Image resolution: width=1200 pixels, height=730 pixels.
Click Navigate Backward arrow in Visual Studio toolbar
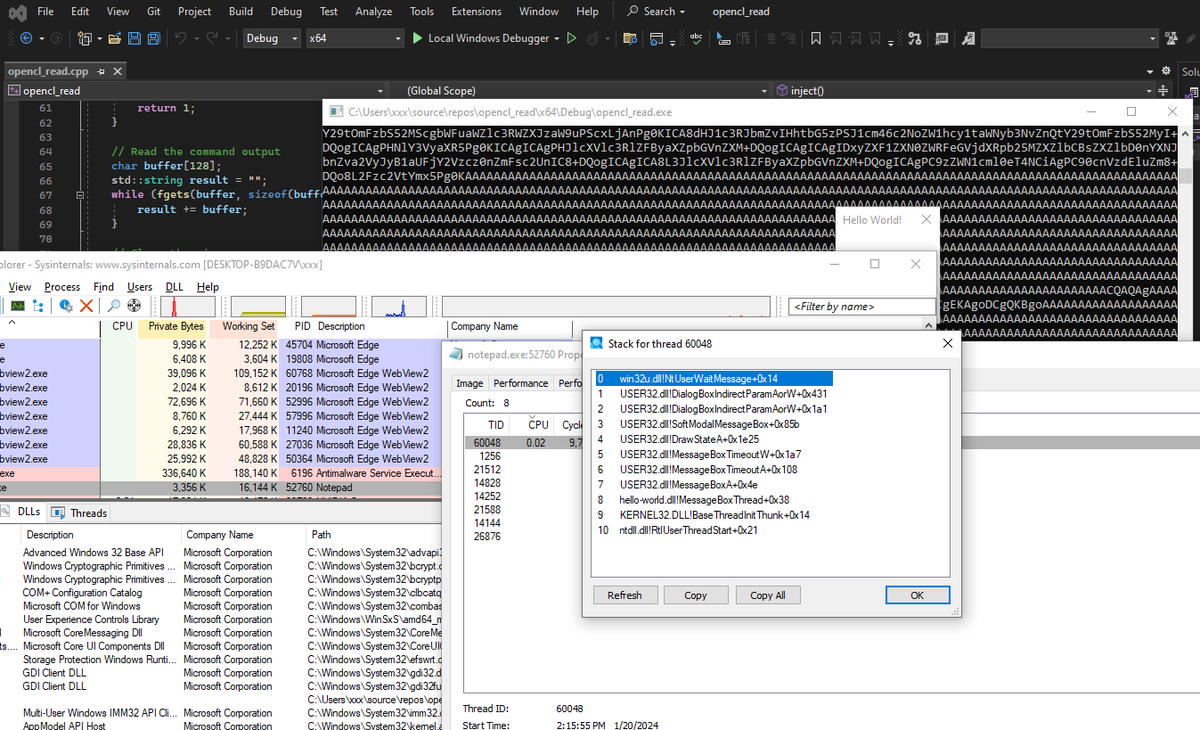(x=26, y=38)
